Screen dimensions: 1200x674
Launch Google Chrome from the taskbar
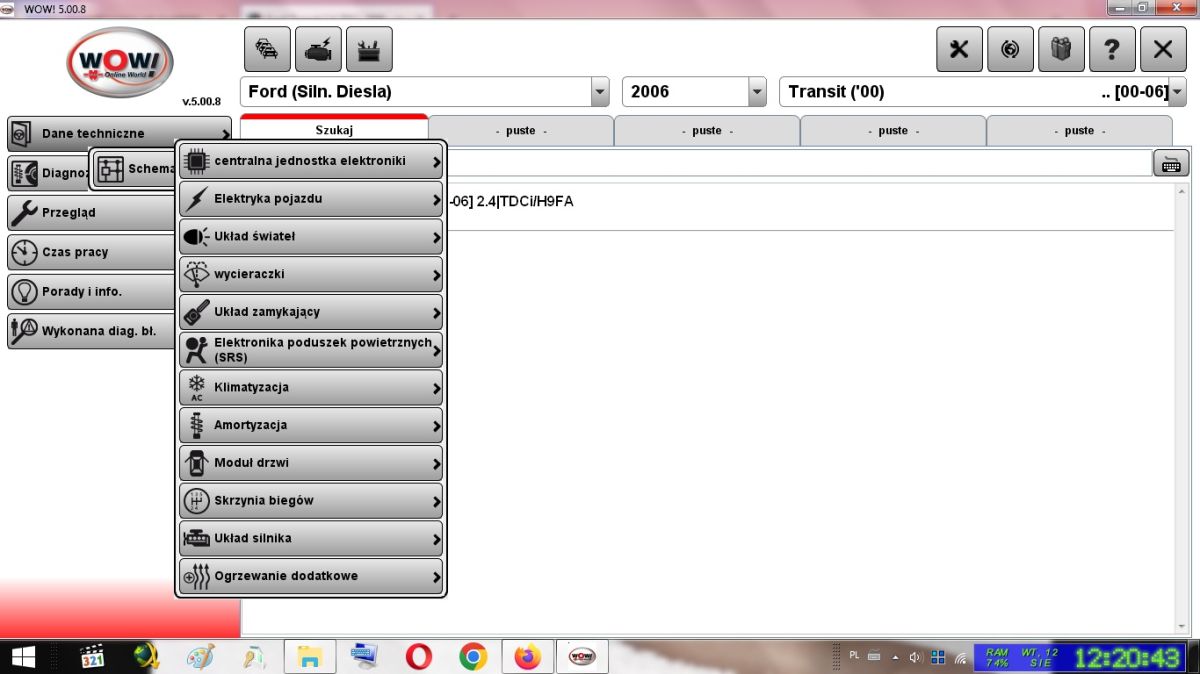pyautogui.click(x=473, y=657)
